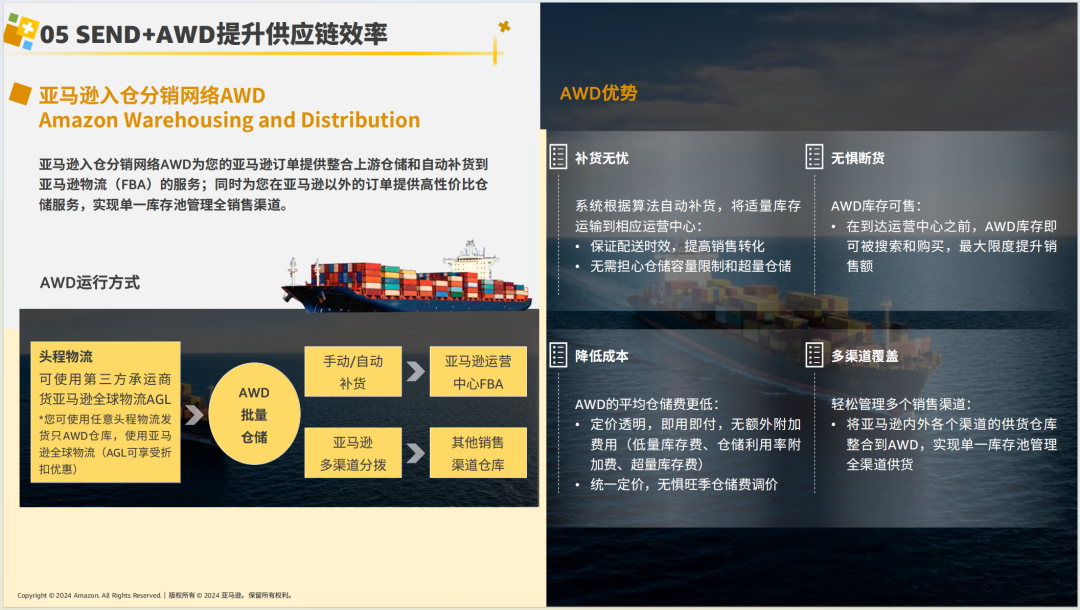
Task: Click the line 储服务，实现单一库存池管理全销售渠道。
Action: pos(163,204)
